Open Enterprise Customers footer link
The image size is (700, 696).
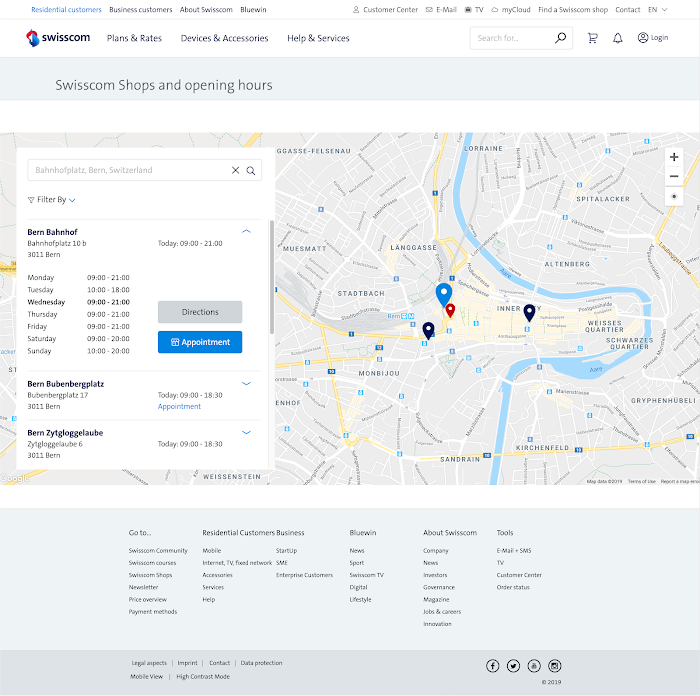pyautogui.click(x=304, y=575)
